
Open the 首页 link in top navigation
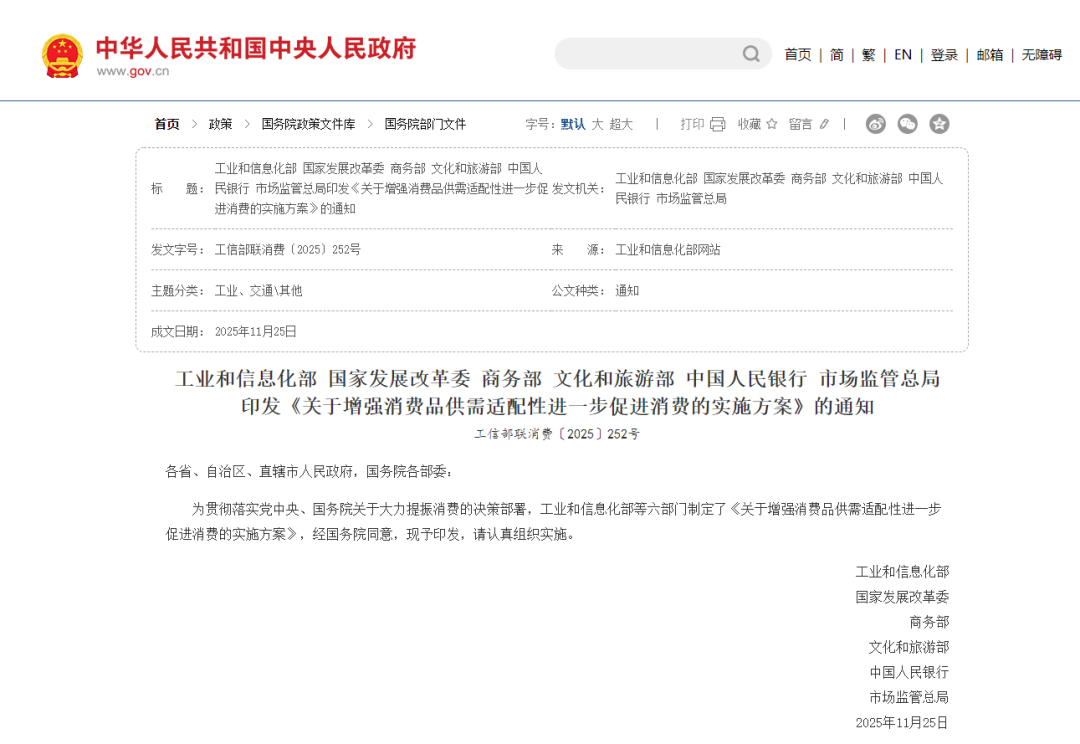(798, 54)
